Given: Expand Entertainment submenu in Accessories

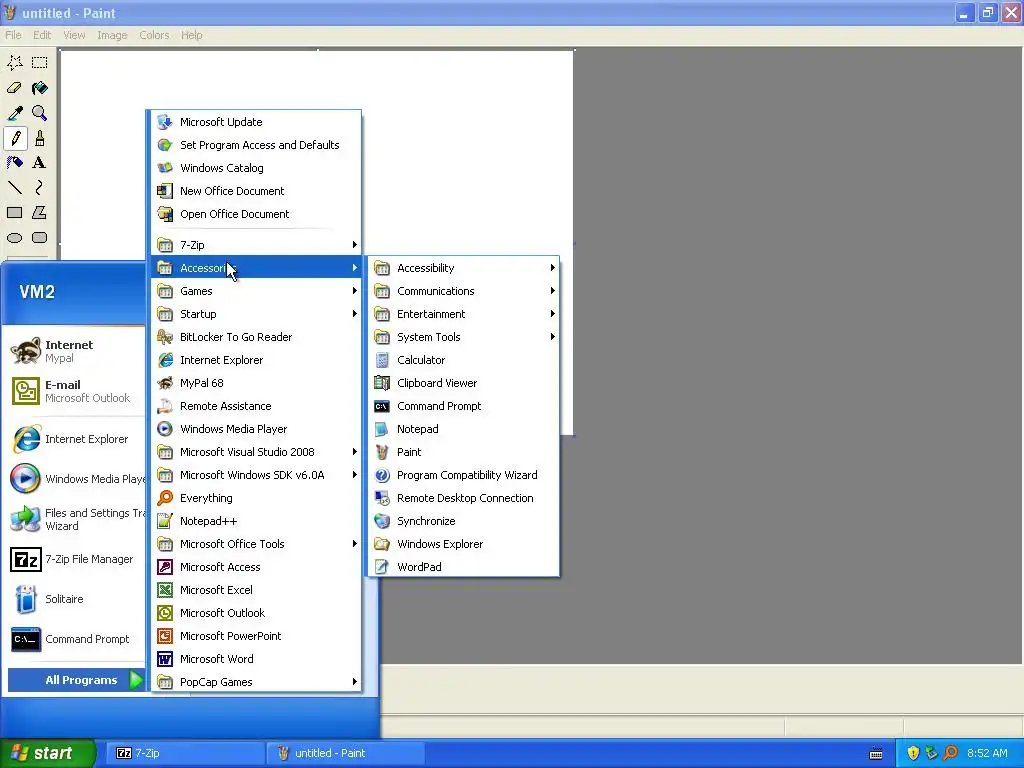Looking at the screenshot, I should (464, 314).
